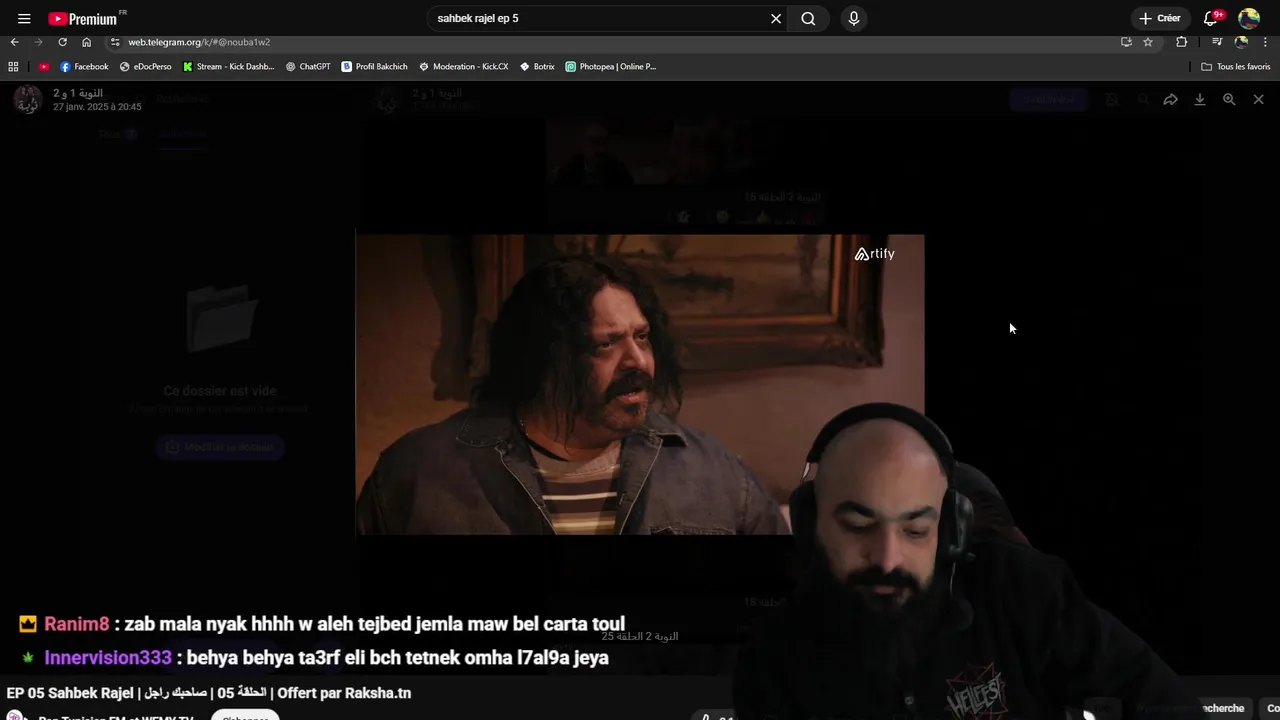Viewport: 1280px width, 720px height.
Task: Open the ChatGPT bookmark
Action: click(x=308, y=66)
